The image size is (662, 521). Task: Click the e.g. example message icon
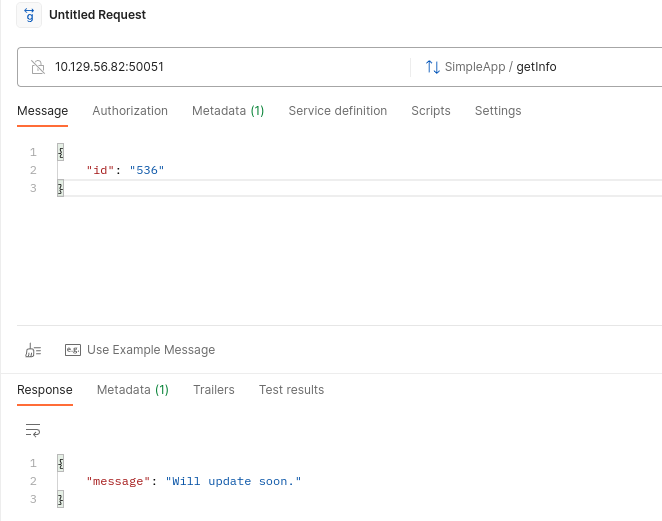point(72,350)
